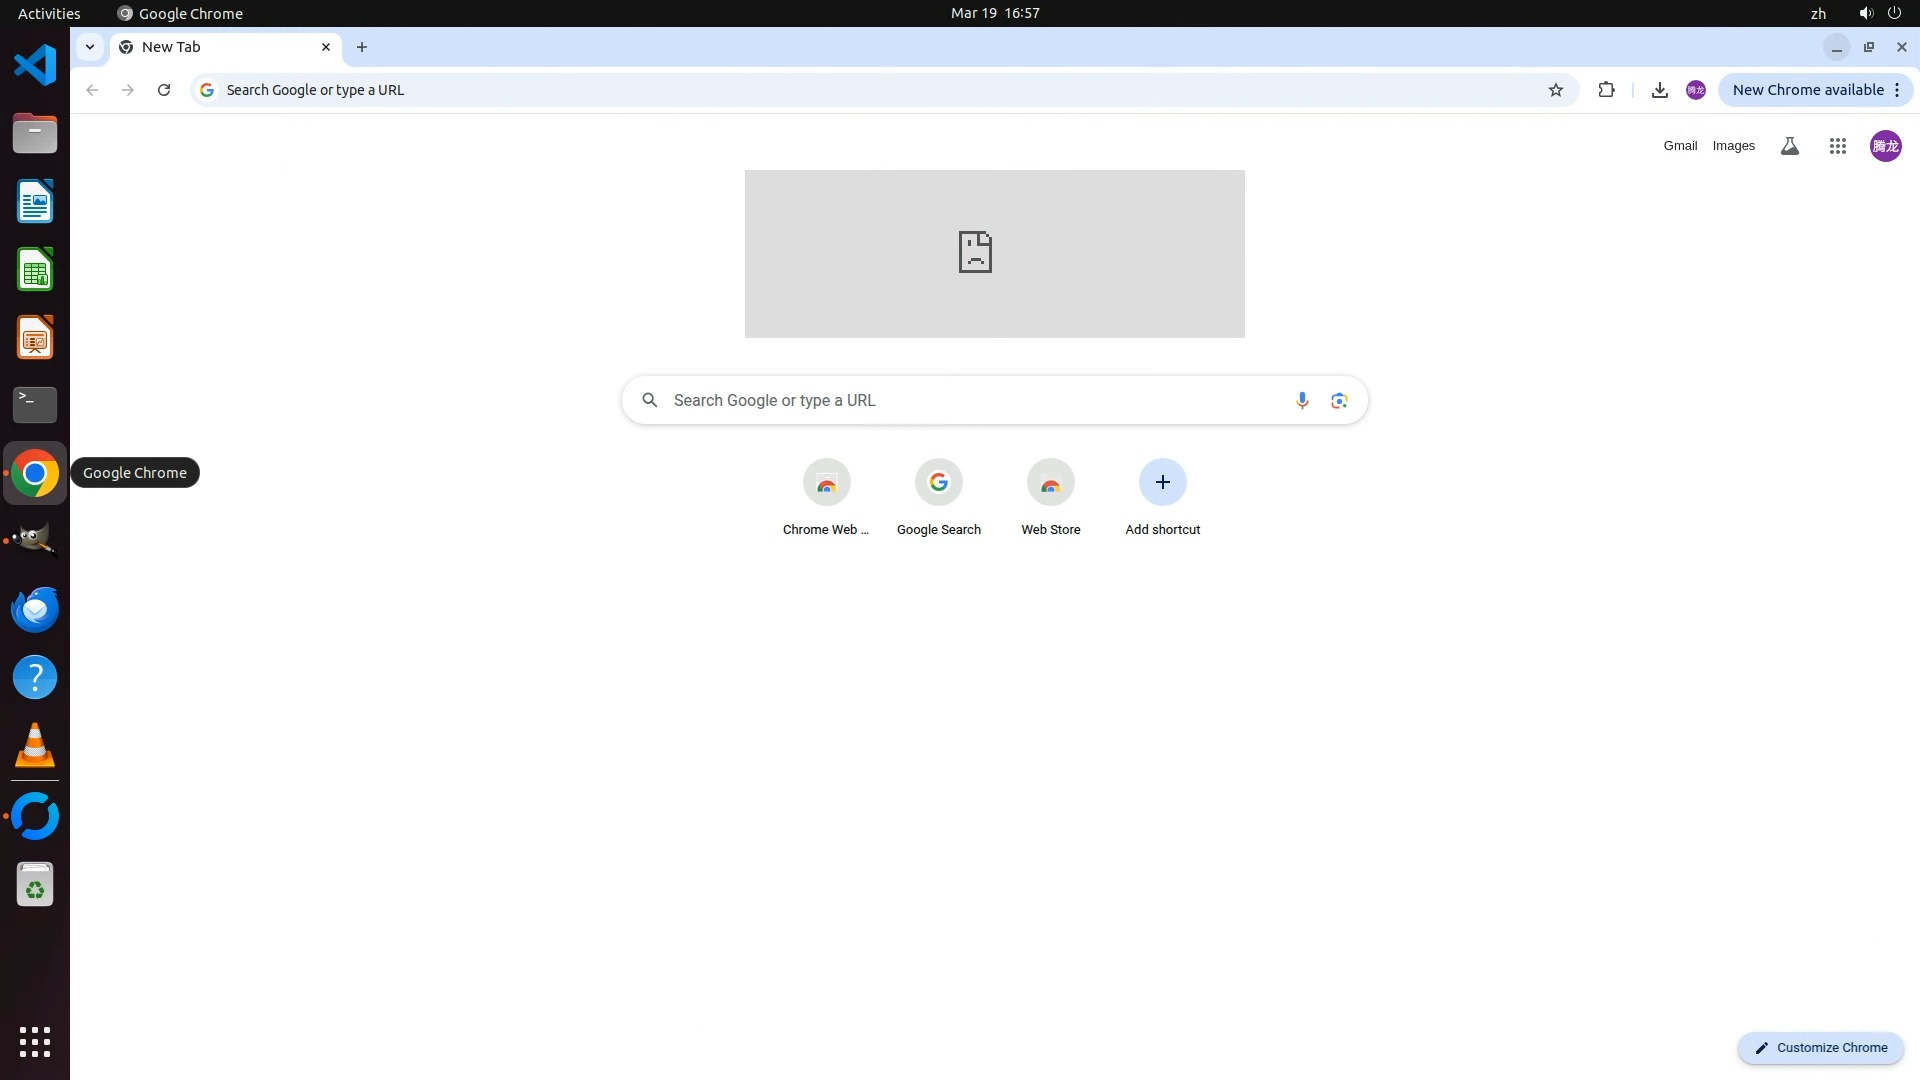Viewport: 1920px width, 1080px height.
Task: Click the voice search microphone icon
Action: 1302,400
